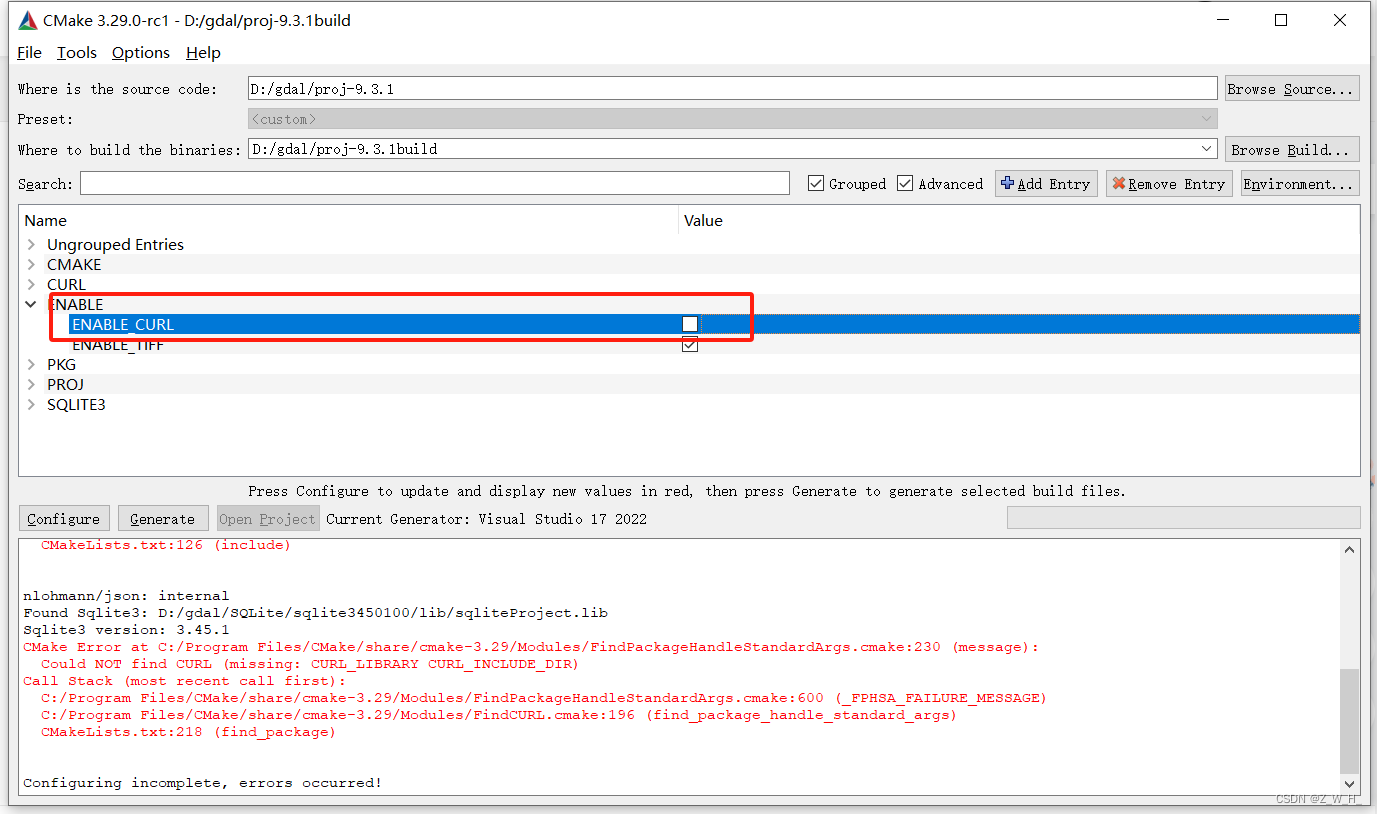1377x814 pixels.
Task: Click the Browse Source button
Action: click(x=1292, y=89)
